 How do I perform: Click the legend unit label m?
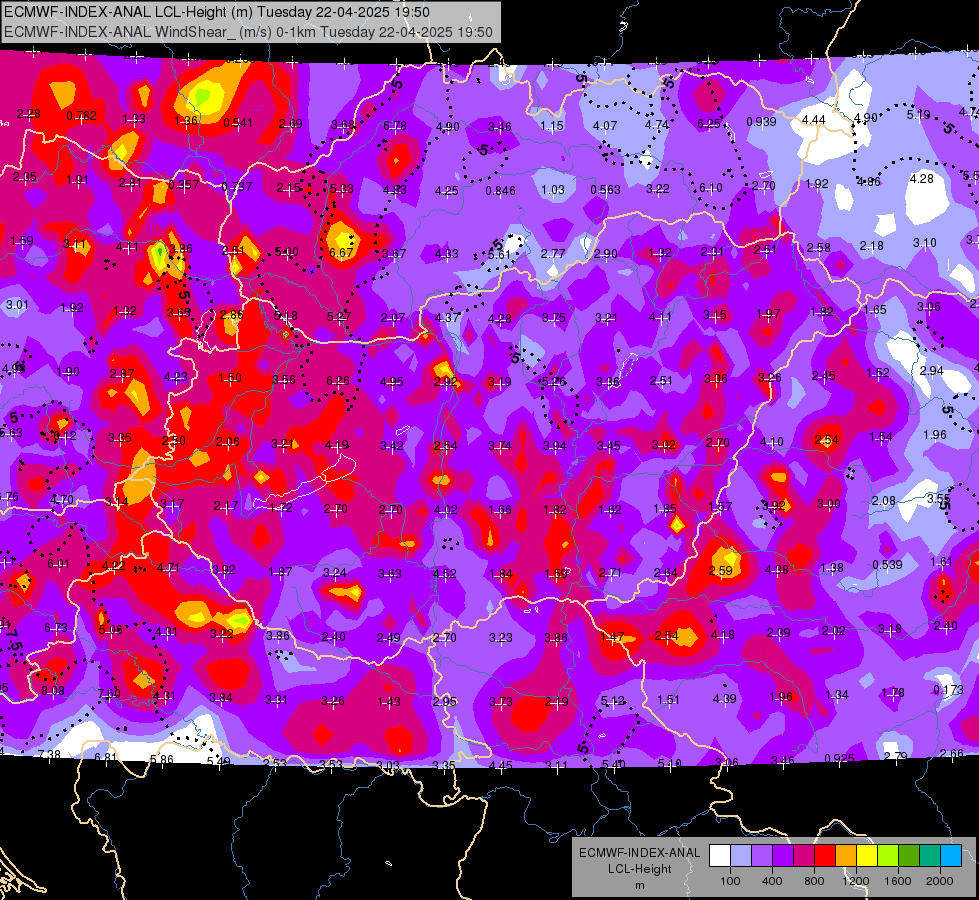pos(639,886)
